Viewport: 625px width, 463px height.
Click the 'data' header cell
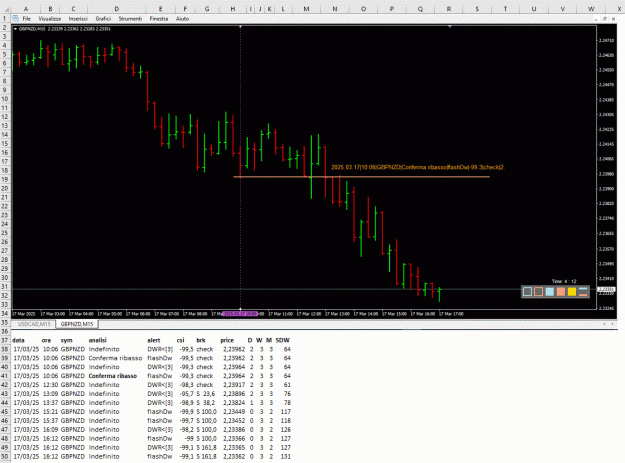tap(18, 340)
